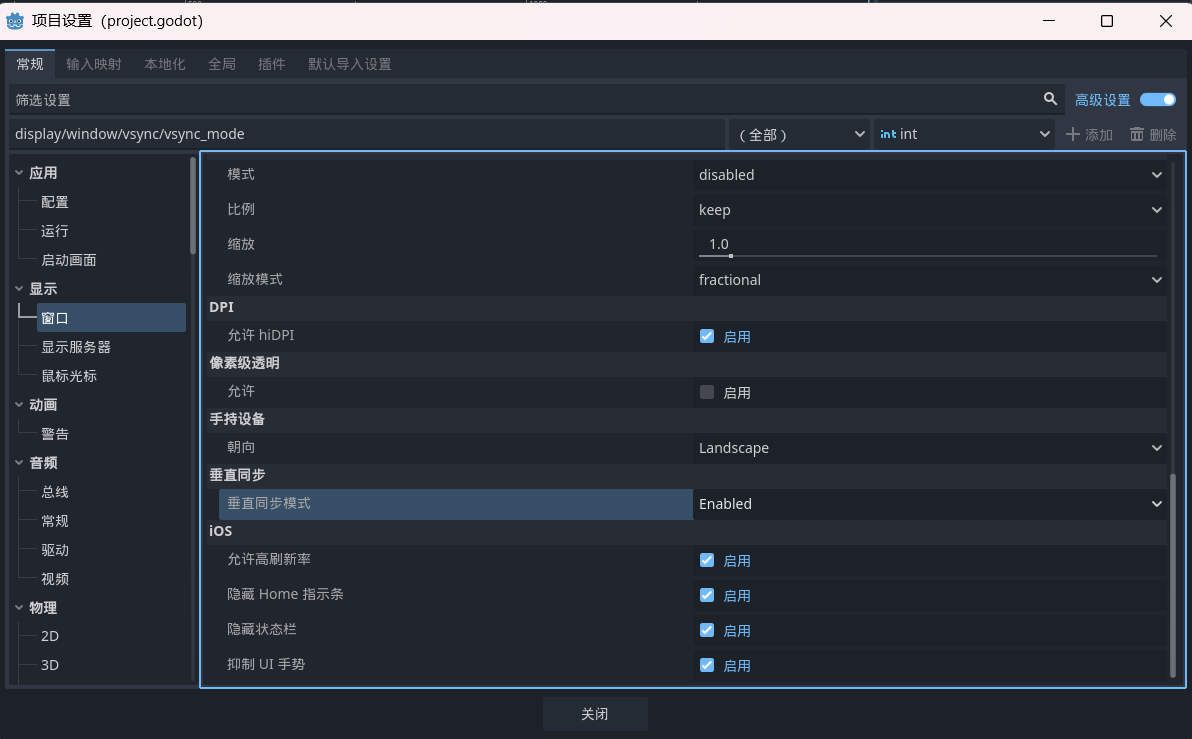This screenshot has width=1192, height=739.
Task: Uncheck 允许 hiDPI checkbox
Action: click(707, 336)
